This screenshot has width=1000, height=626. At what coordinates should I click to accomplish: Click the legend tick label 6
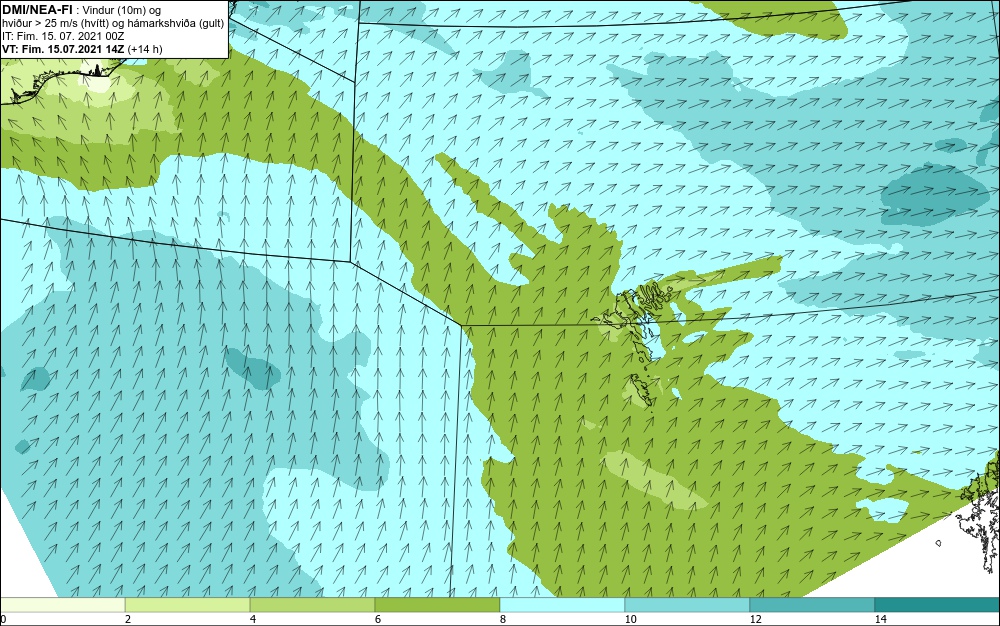378,619
